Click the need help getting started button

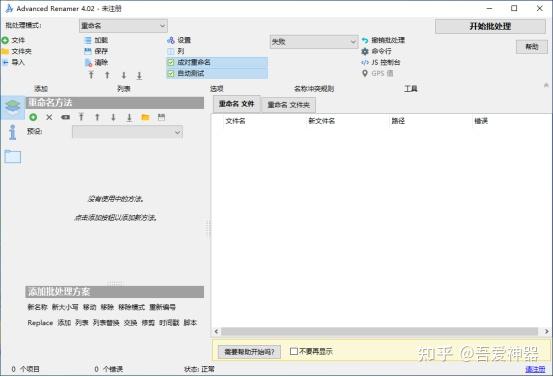point(249,352)
